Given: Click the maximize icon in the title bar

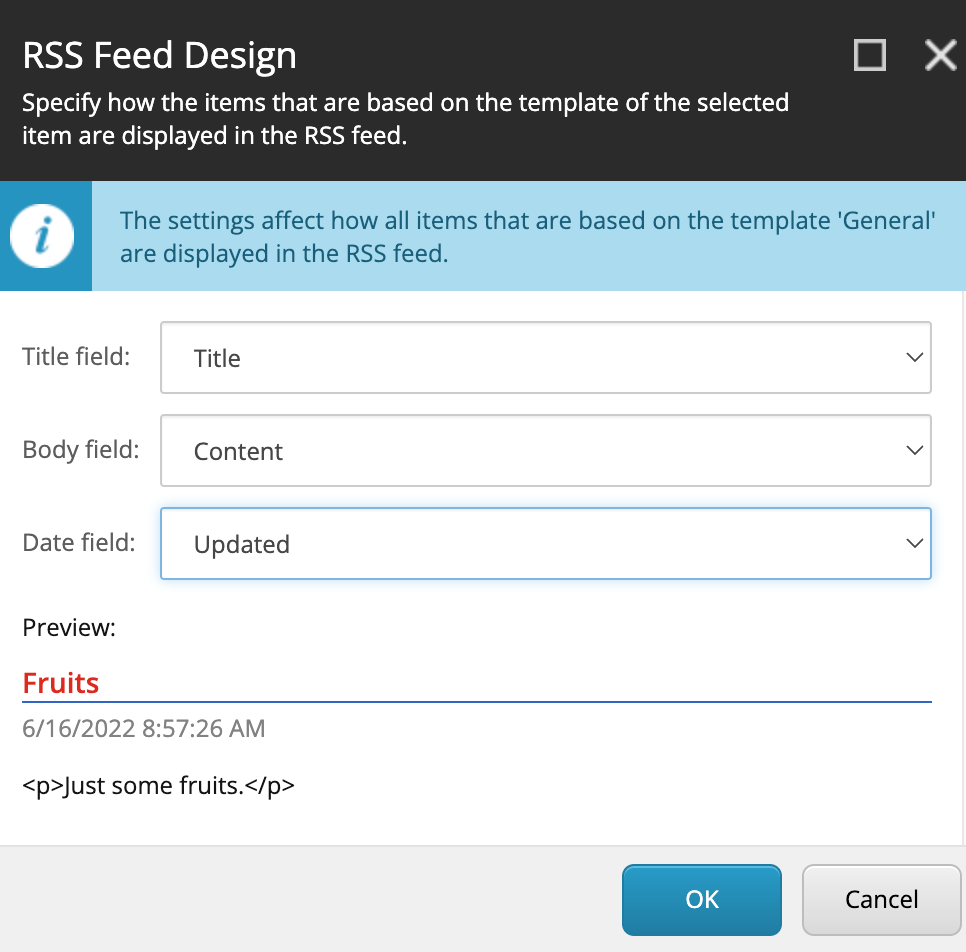Looking at the screenshot, I should [869, 55].
